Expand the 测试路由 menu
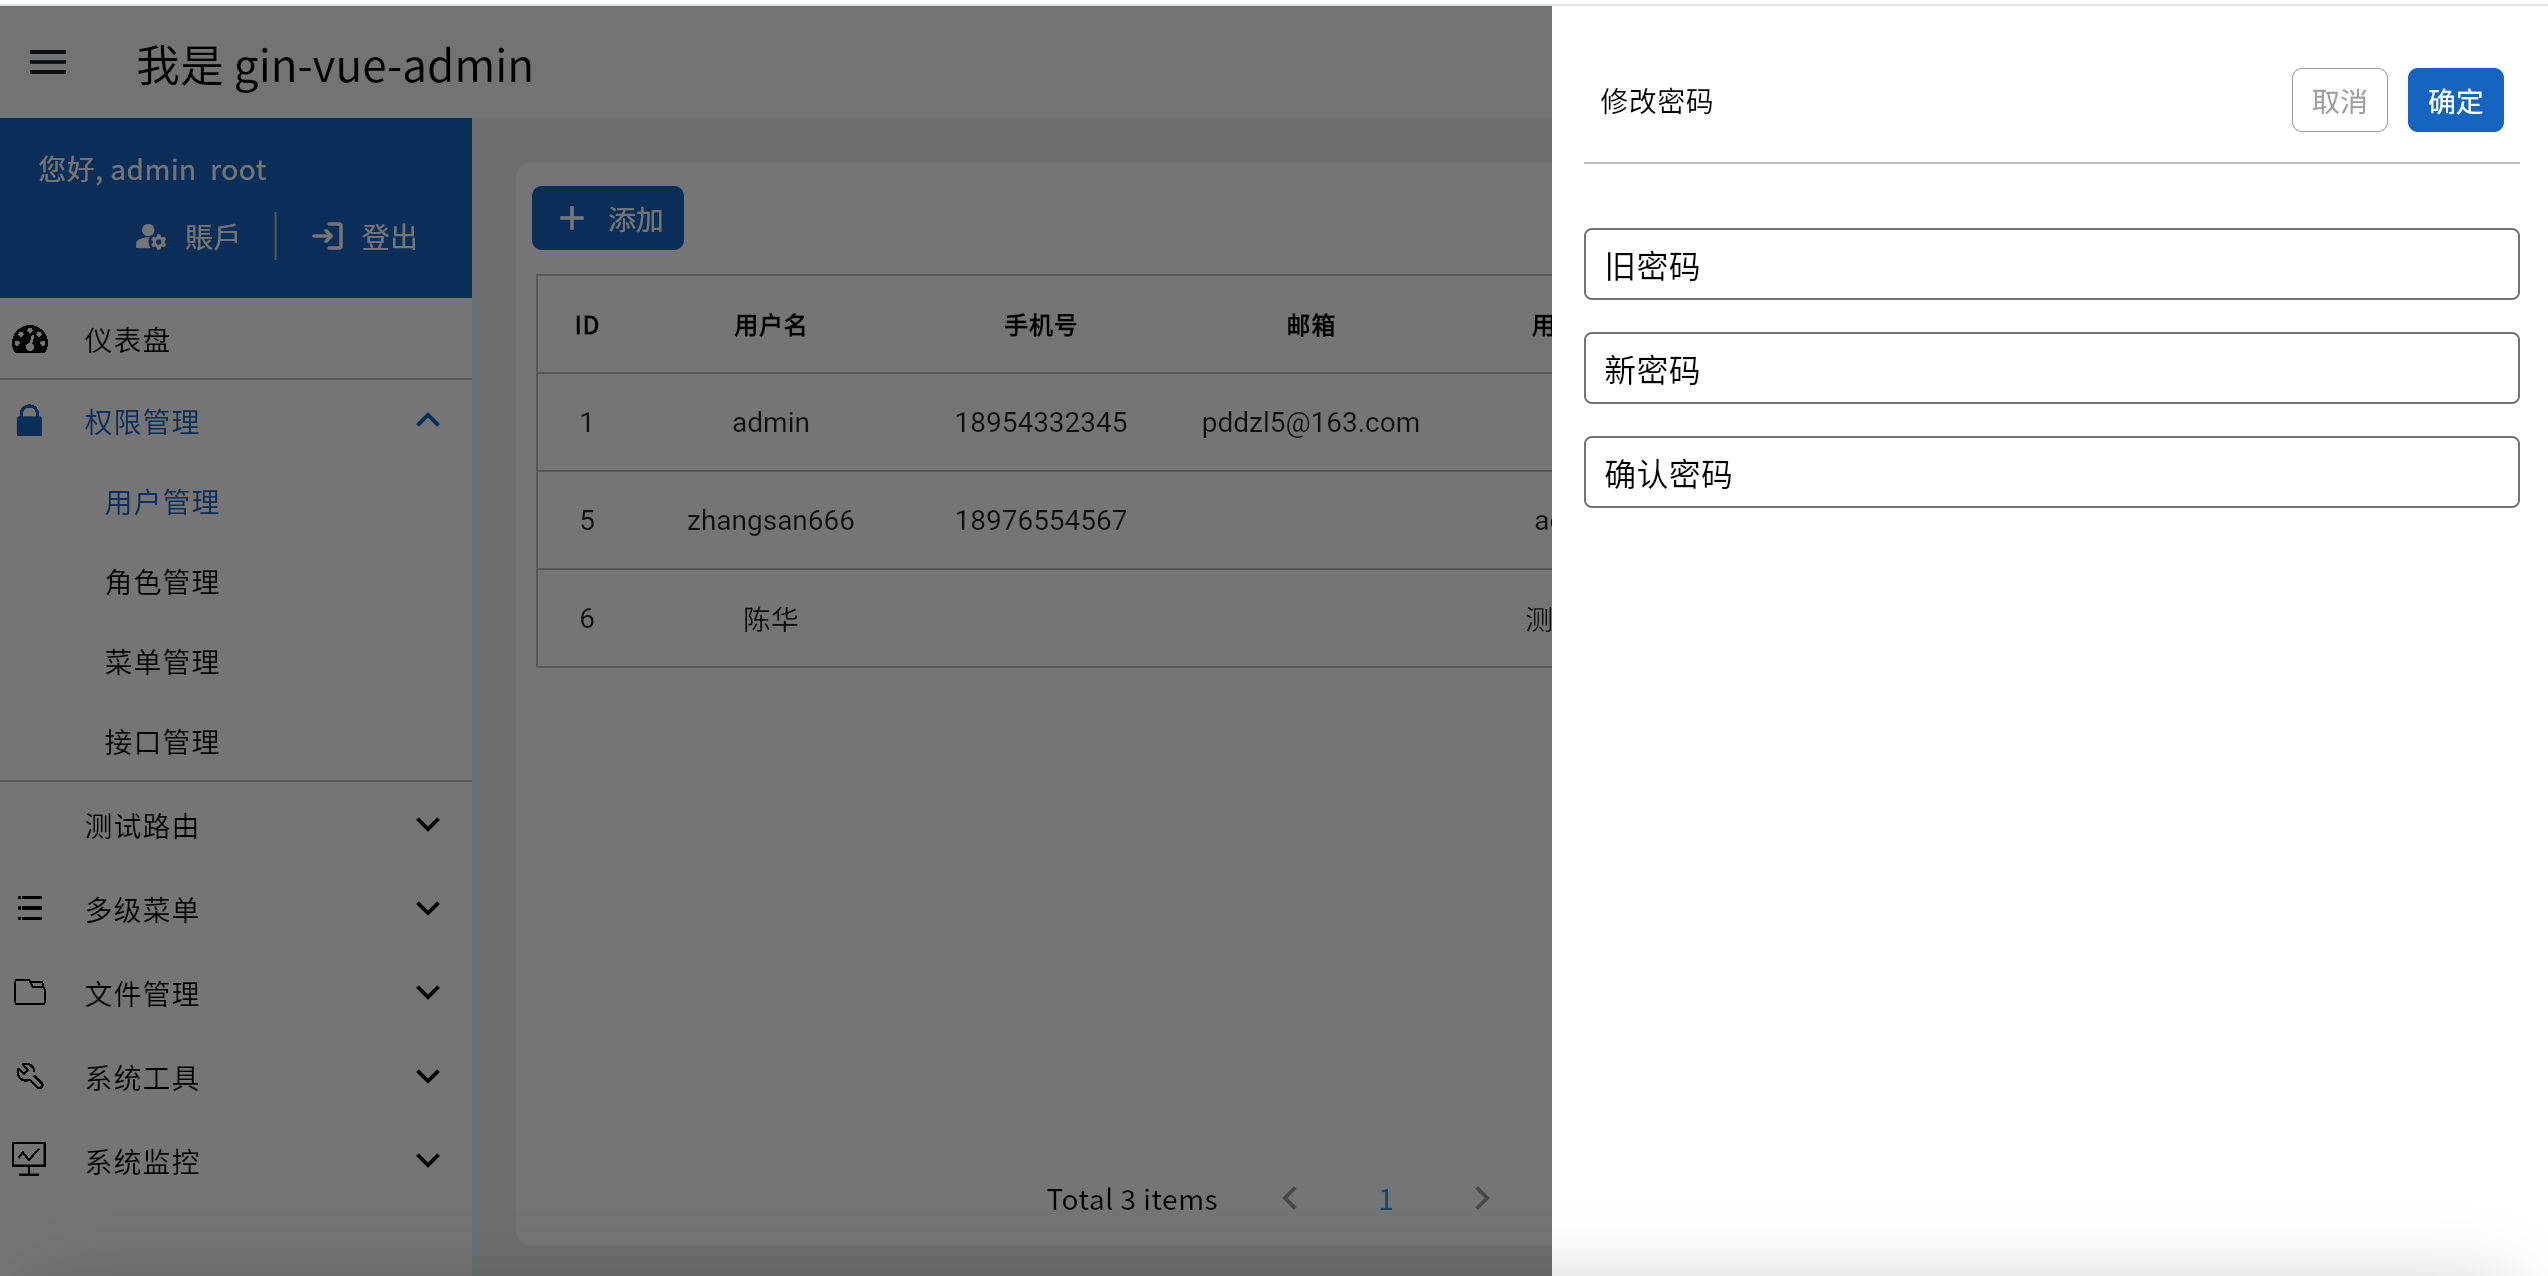2548x1276 pixels. coord(428,825)
